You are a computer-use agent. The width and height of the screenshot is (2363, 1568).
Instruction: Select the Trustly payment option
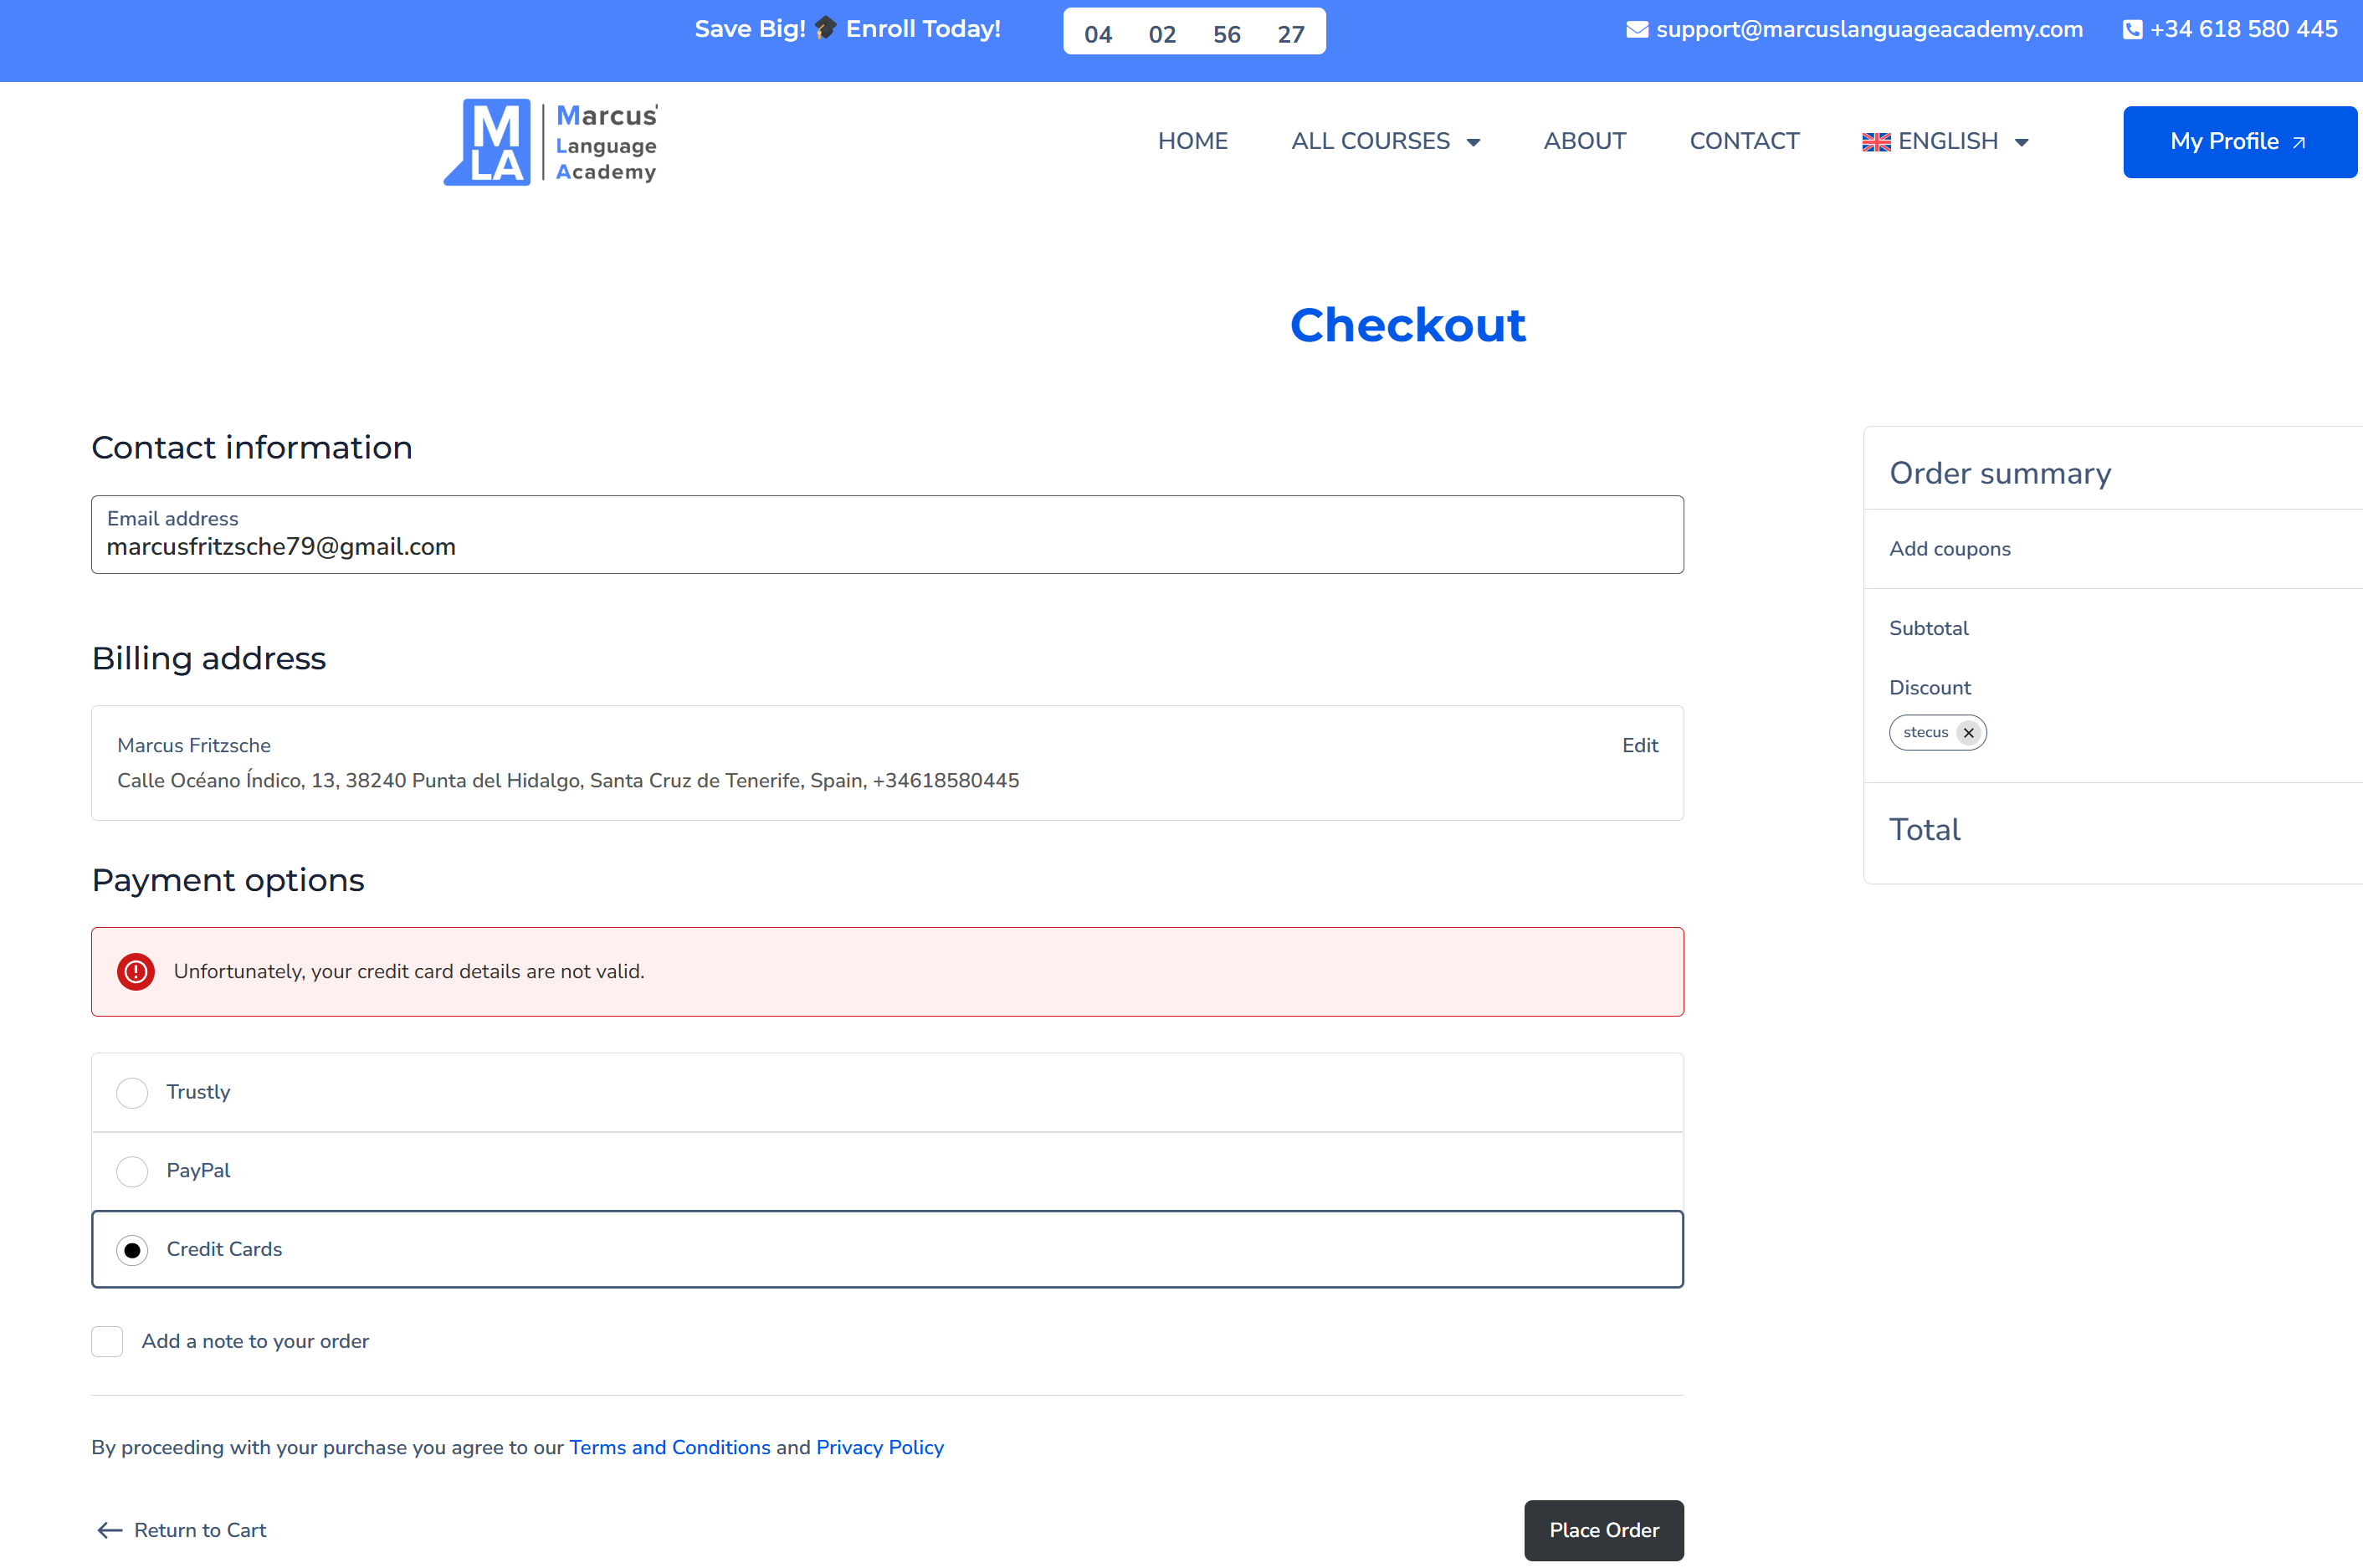click(x=132, y=1092)
